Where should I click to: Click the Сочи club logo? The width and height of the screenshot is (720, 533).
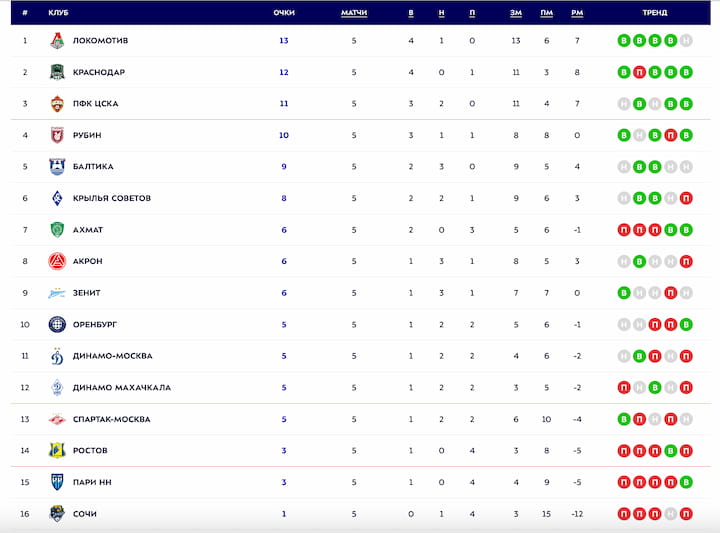[57, 514]
